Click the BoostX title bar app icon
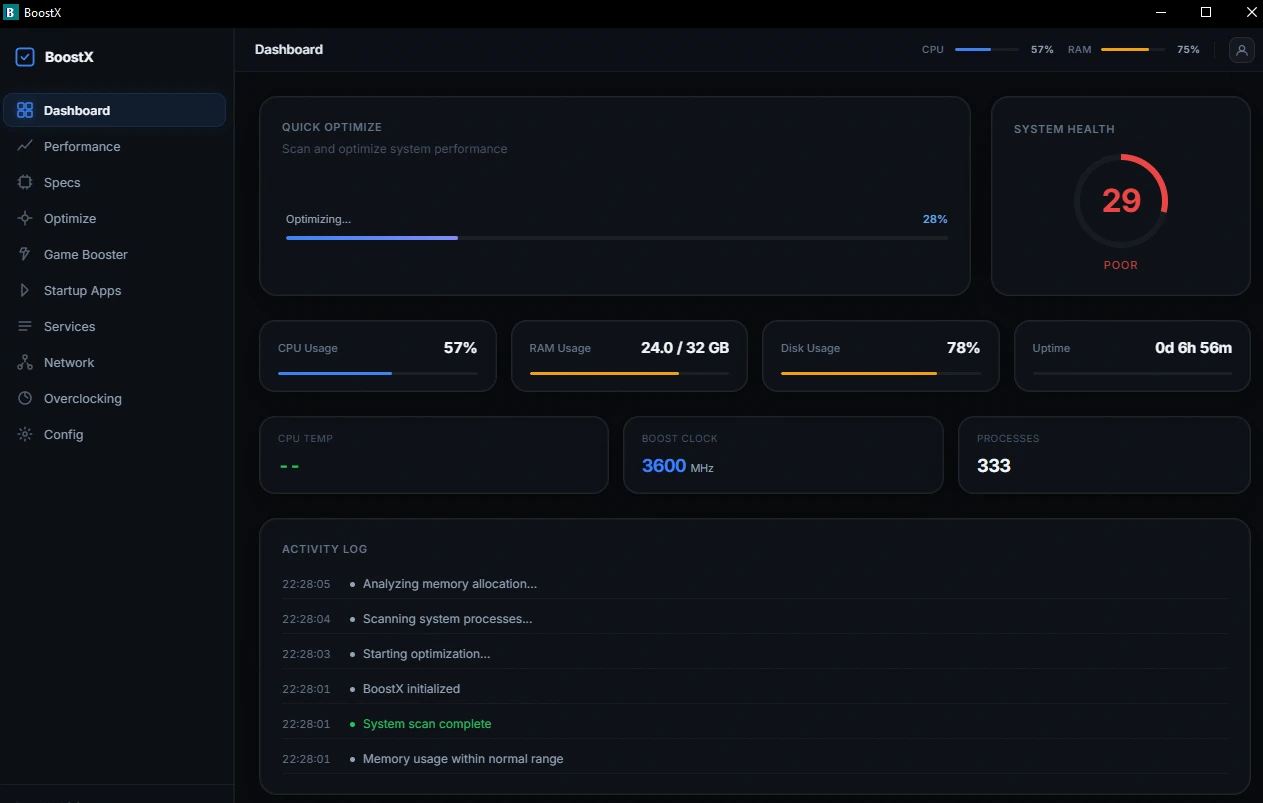1263x803 pixels. pos(12,12)
